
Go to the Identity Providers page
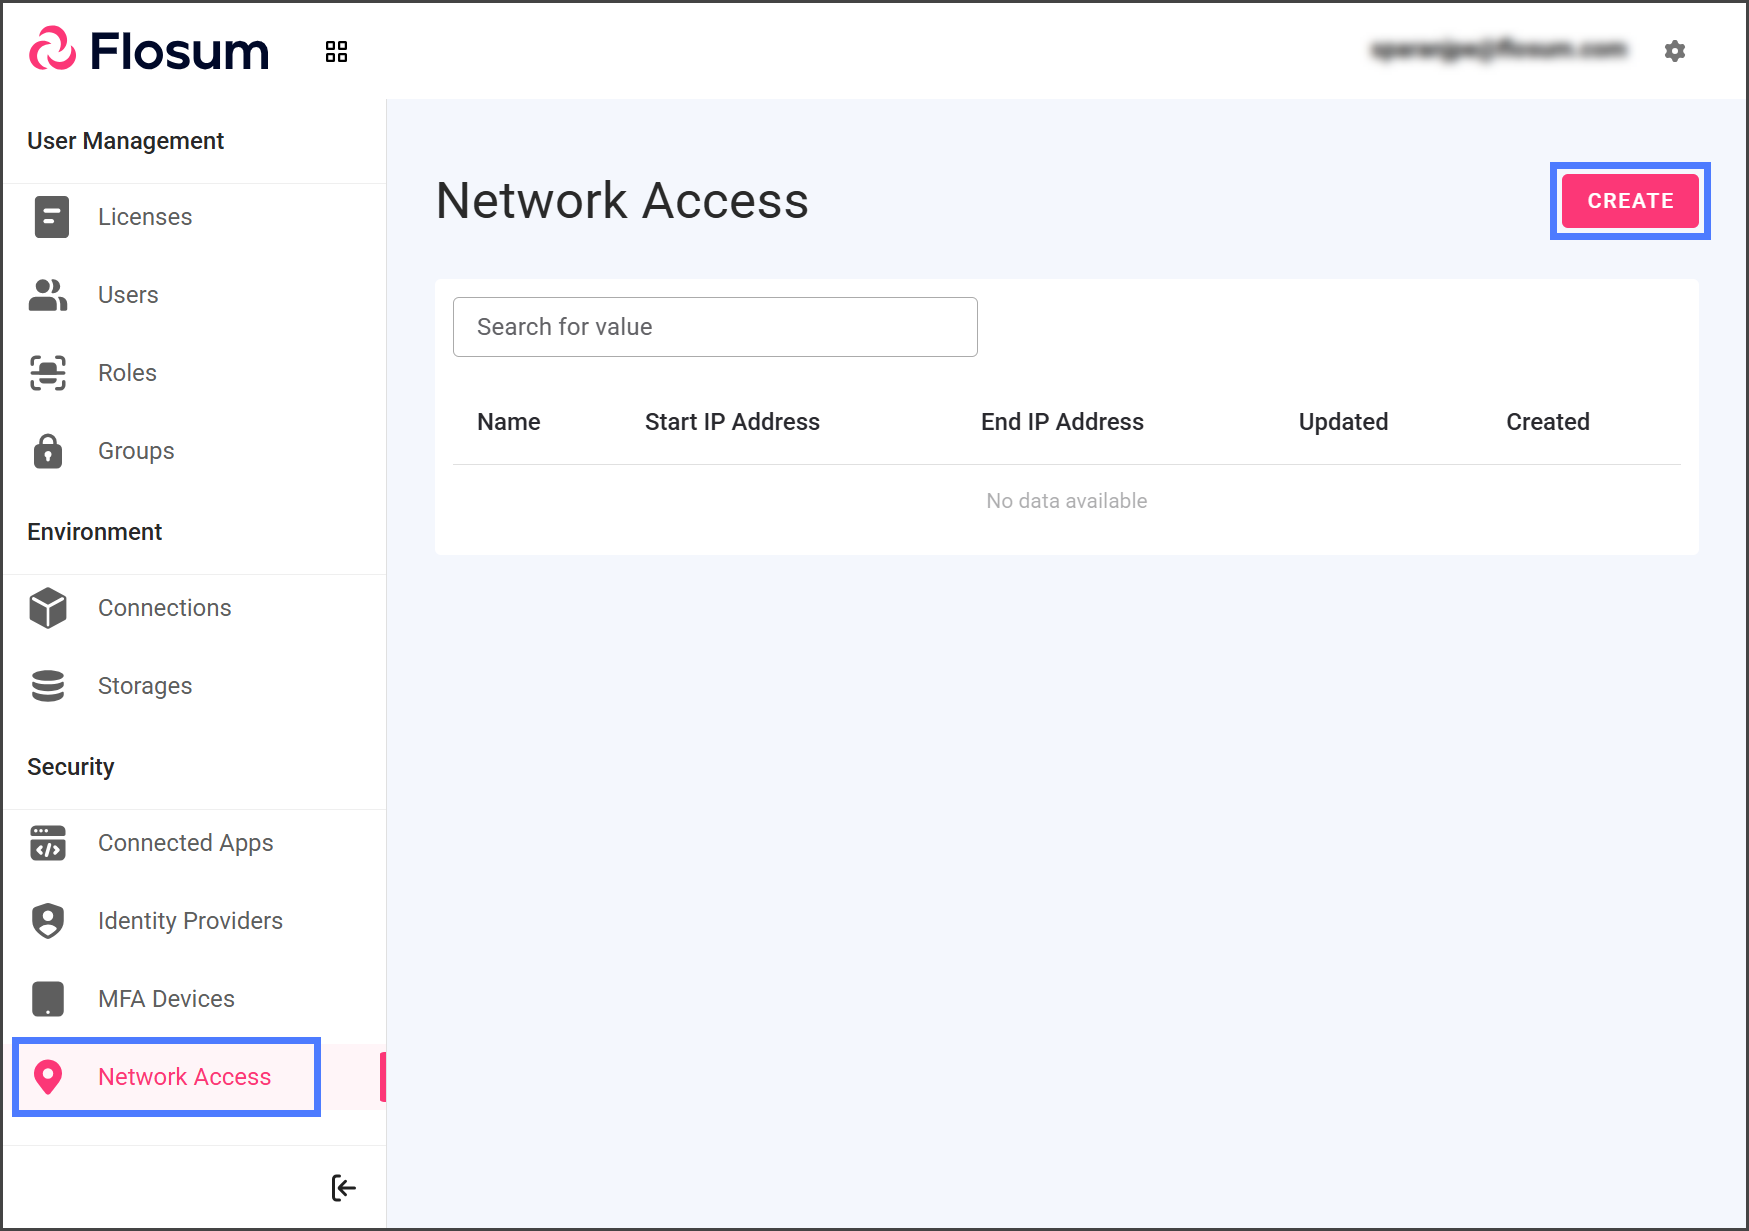(190, 921)
